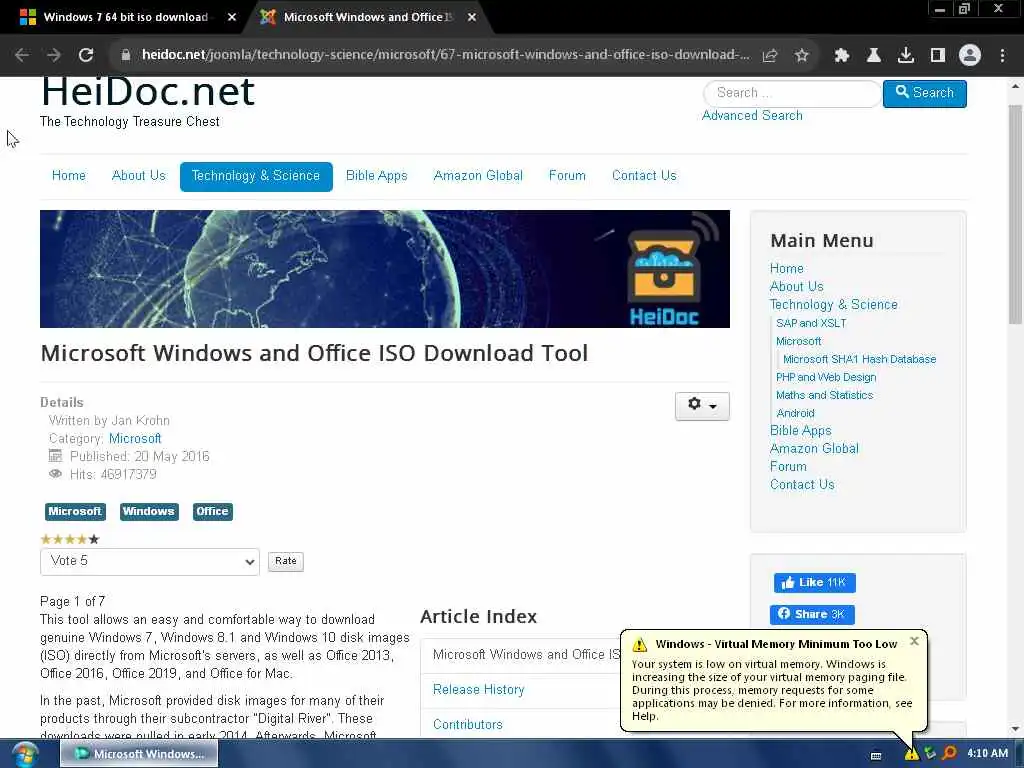Open the Chrome profile avatar

tap(970, 55)
